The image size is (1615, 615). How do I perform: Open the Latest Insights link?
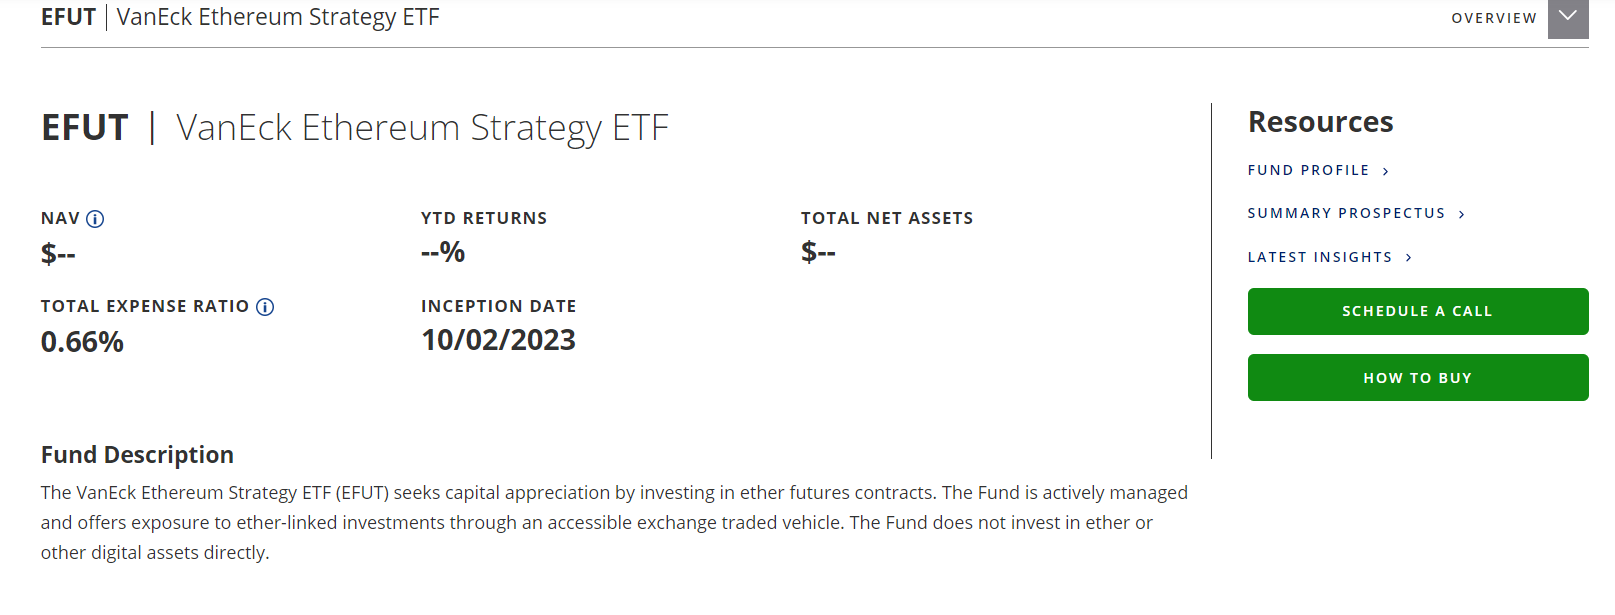click(x=1320, y=257)
